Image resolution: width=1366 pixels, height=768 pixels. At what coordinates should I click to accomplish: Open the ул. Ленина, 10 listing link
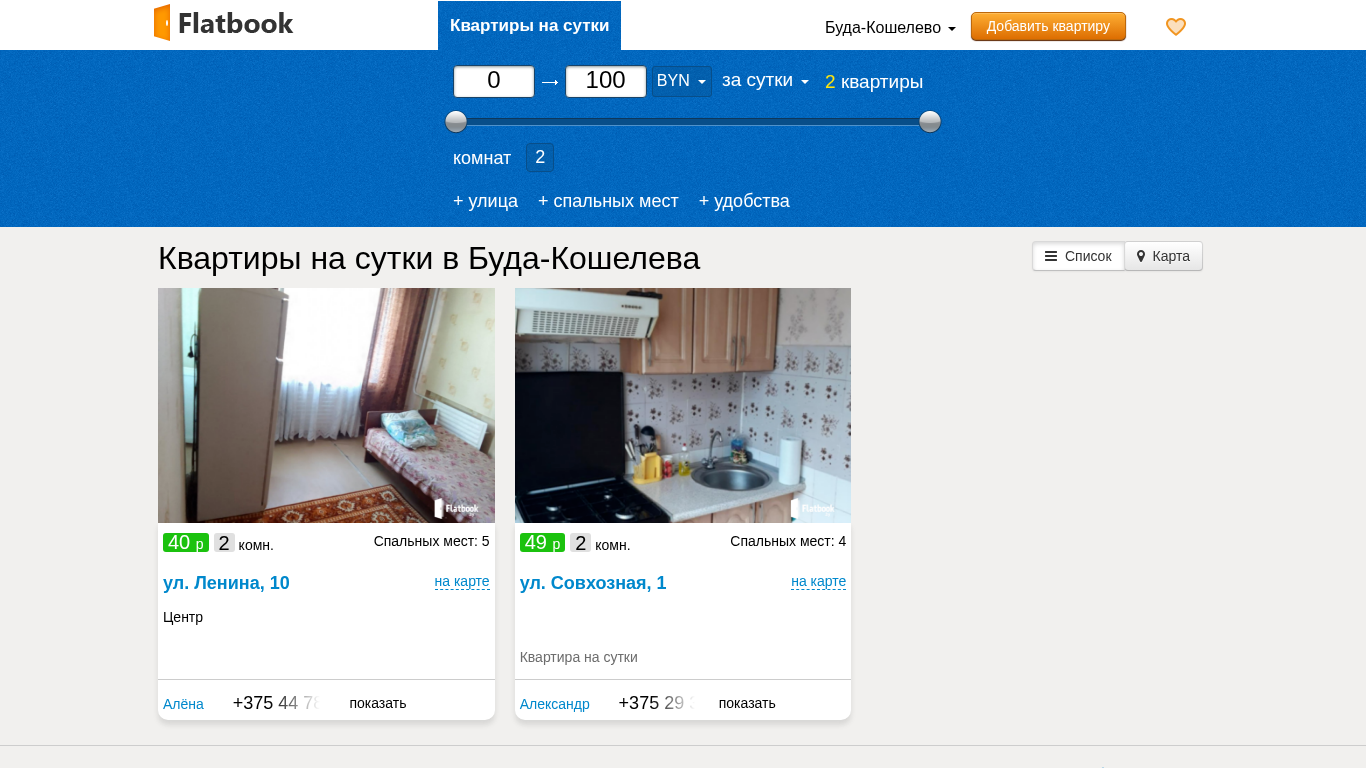pos(226,583)
